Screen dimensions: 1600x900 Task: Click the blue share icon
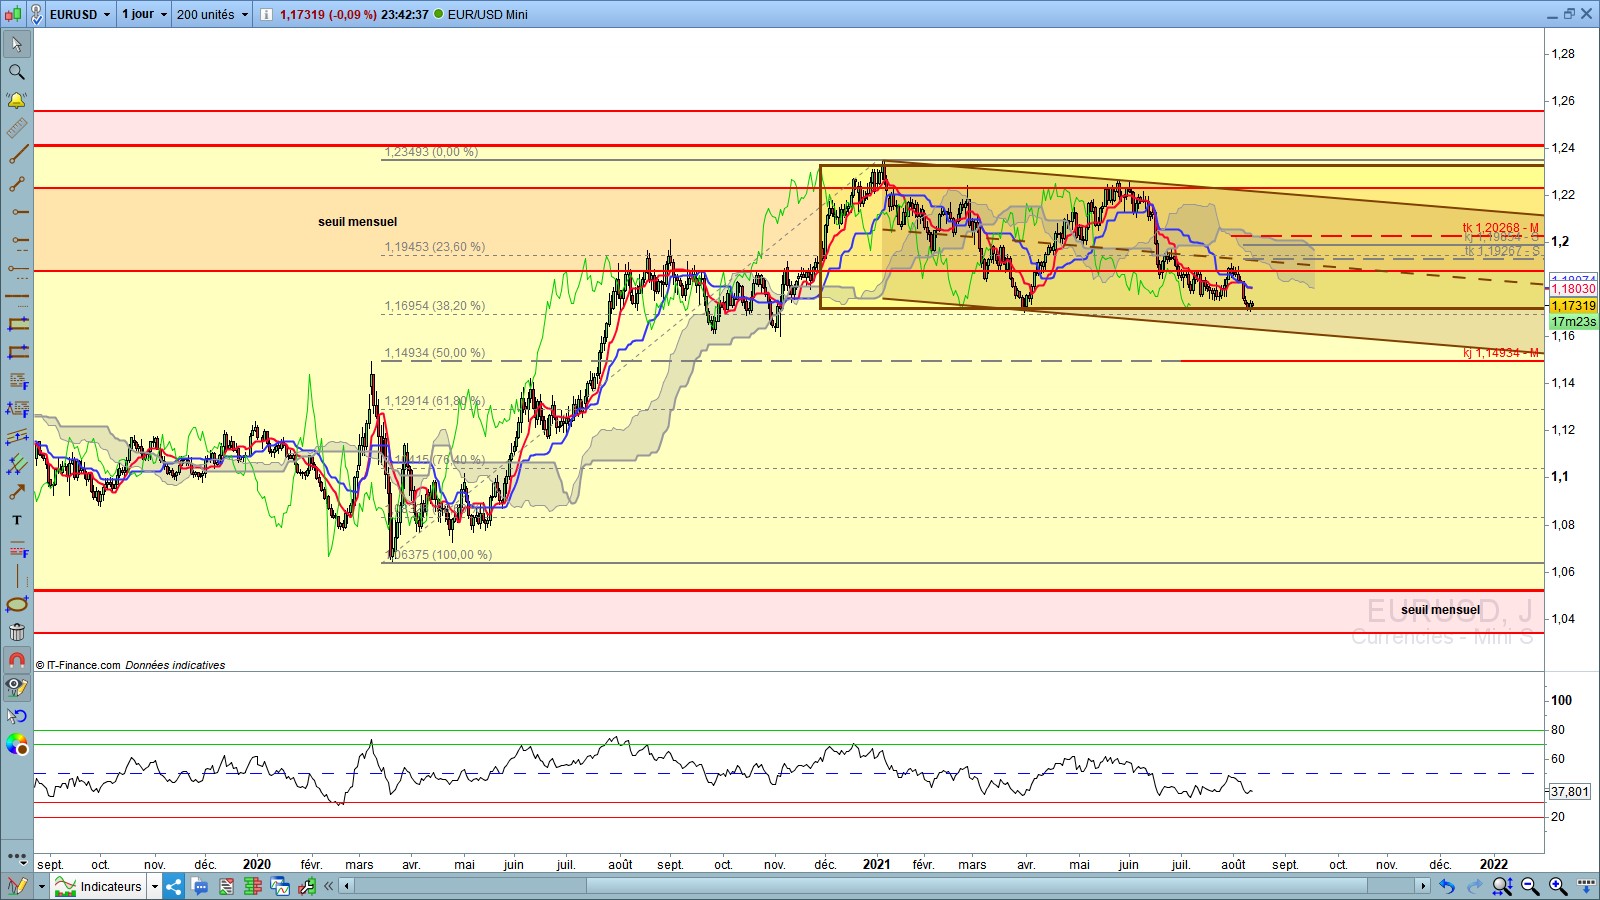174,886
